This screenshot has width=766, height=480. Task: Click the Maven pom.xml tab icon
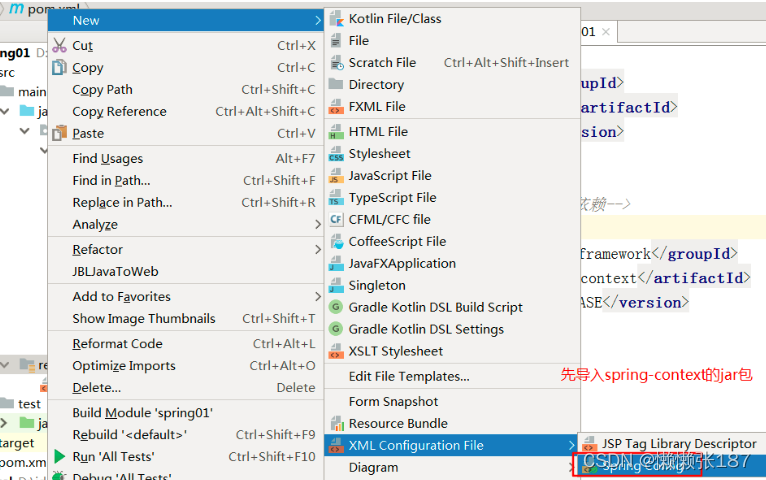(17, 8)
